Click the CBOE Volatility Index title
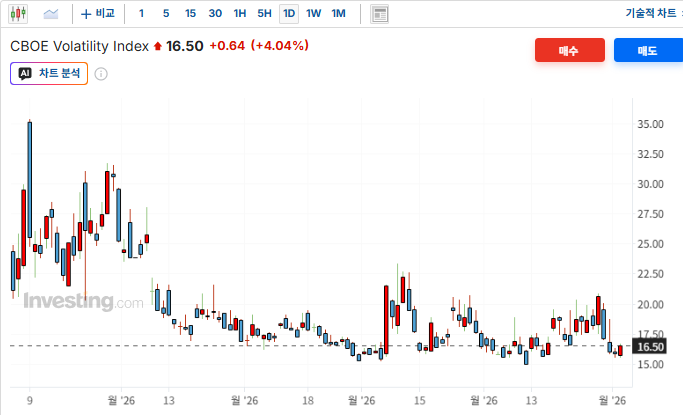Screen dimensions: 683x415 [79, 46]
